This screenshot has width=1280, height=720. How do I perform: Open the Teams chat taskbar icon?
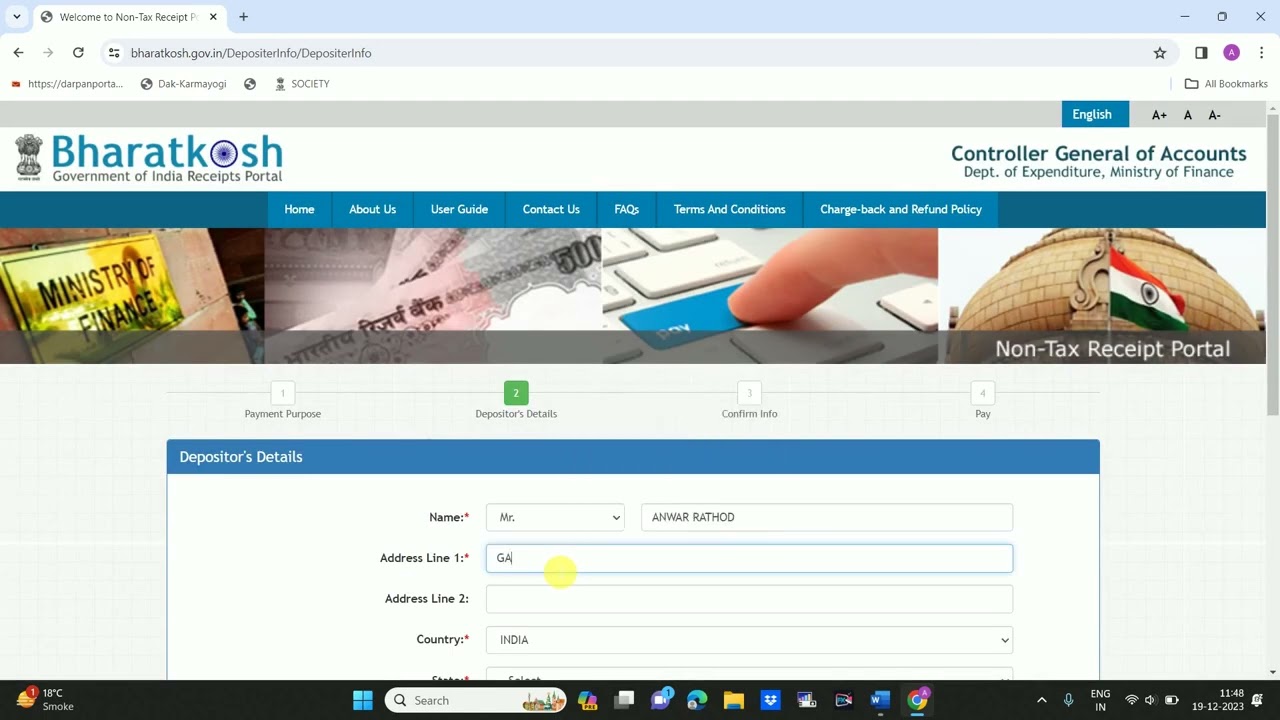pos(661,700)
